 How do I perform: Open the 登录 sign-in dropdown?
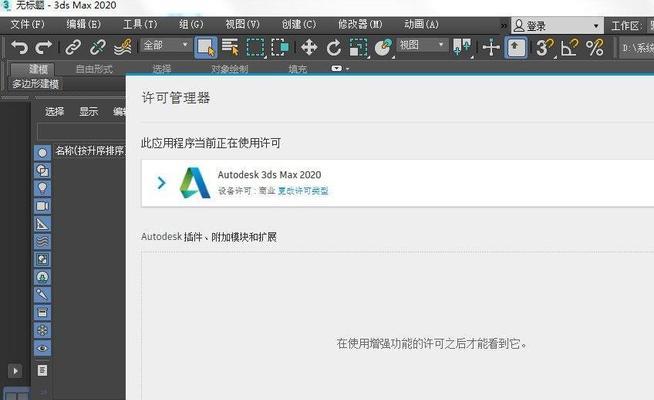click(557, 26)
